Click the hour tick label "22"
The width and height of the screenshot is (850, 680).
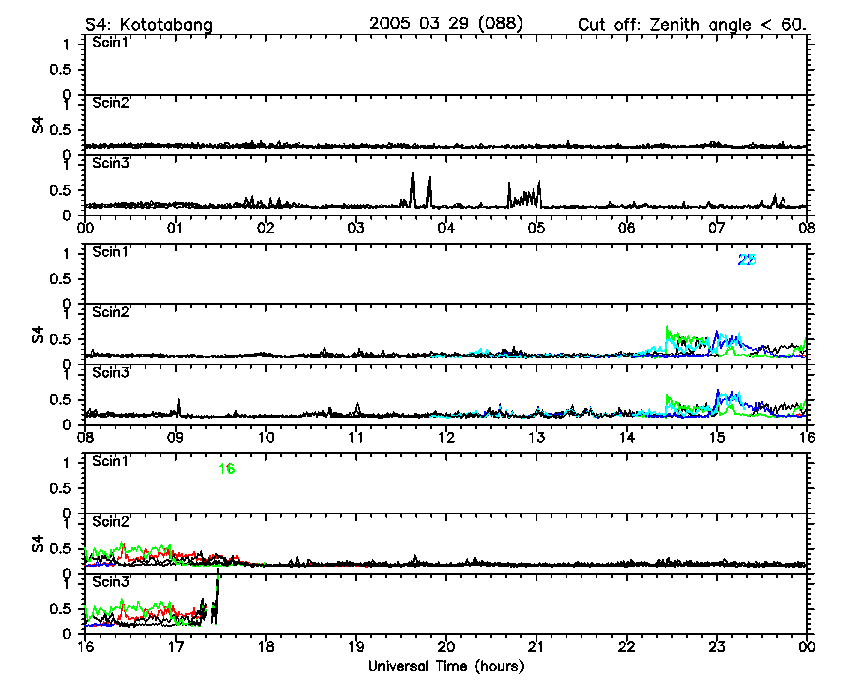(627, 647)
